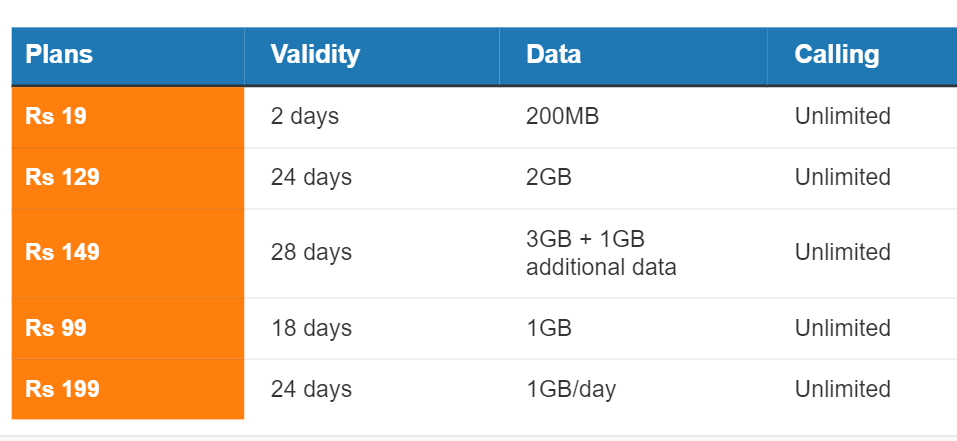The height and width of the screenshot is (441, 957).
Task: Click the 1GB data cell for Rs 99
Action: point(549,329)
